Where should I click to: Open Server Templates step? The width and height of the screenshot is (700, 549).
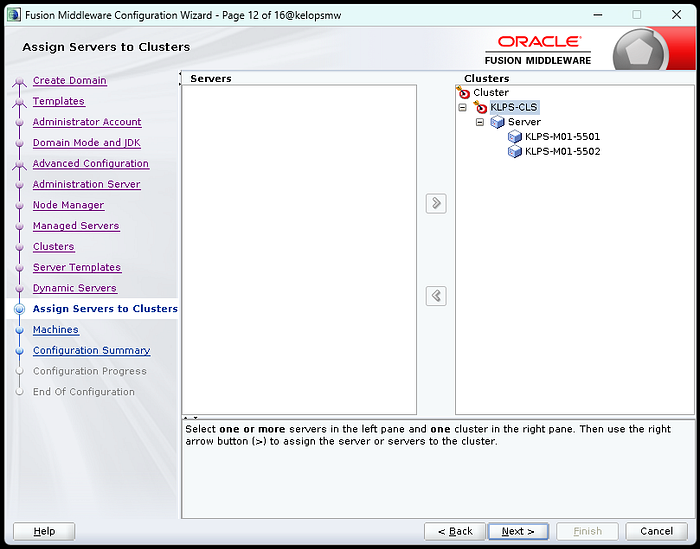(77, 267)
